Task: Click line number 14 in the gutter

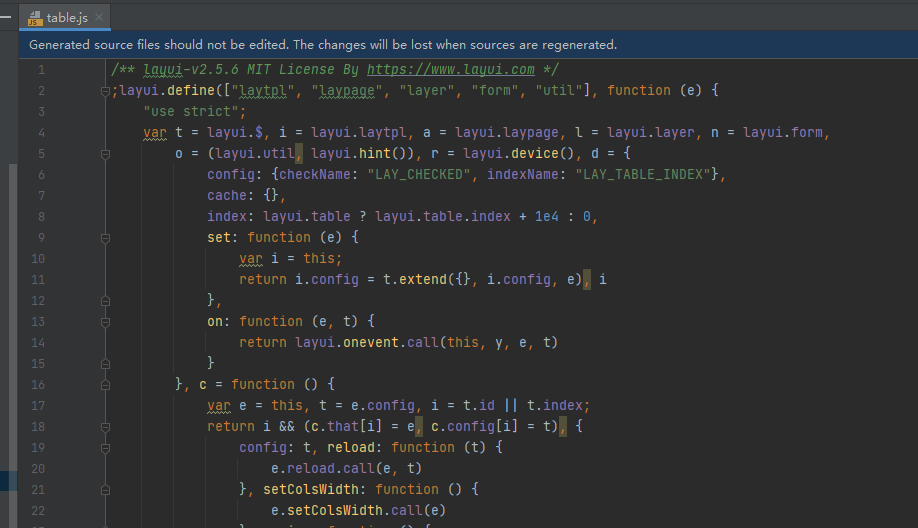Action: pyautogui.click(x=38, y=342)
